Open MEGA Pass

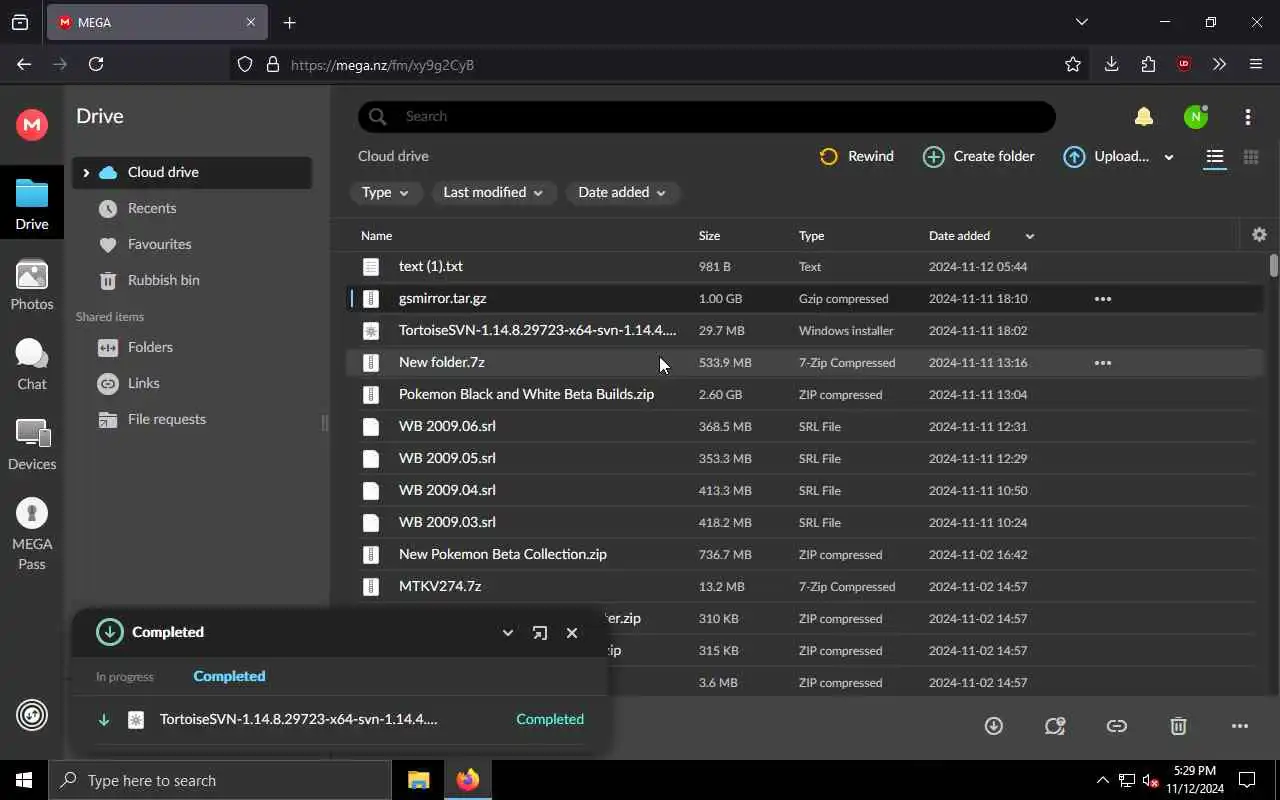tap(32, 534)
